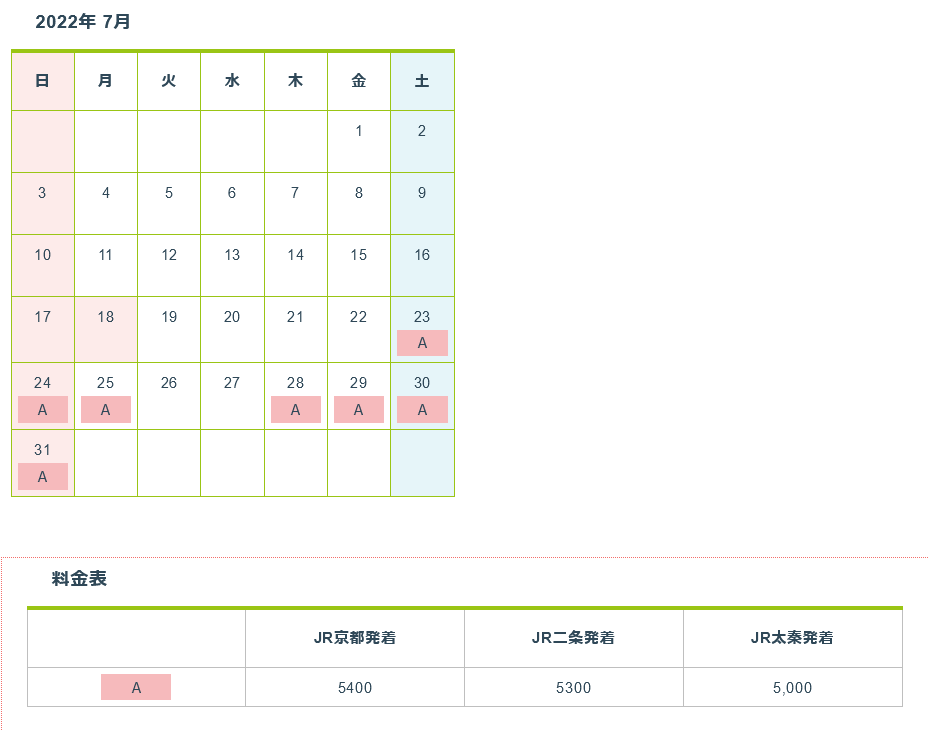Viewport: 928px width, 730px height.
Task: Click the A label on July 25
Action: click(106, 410)
